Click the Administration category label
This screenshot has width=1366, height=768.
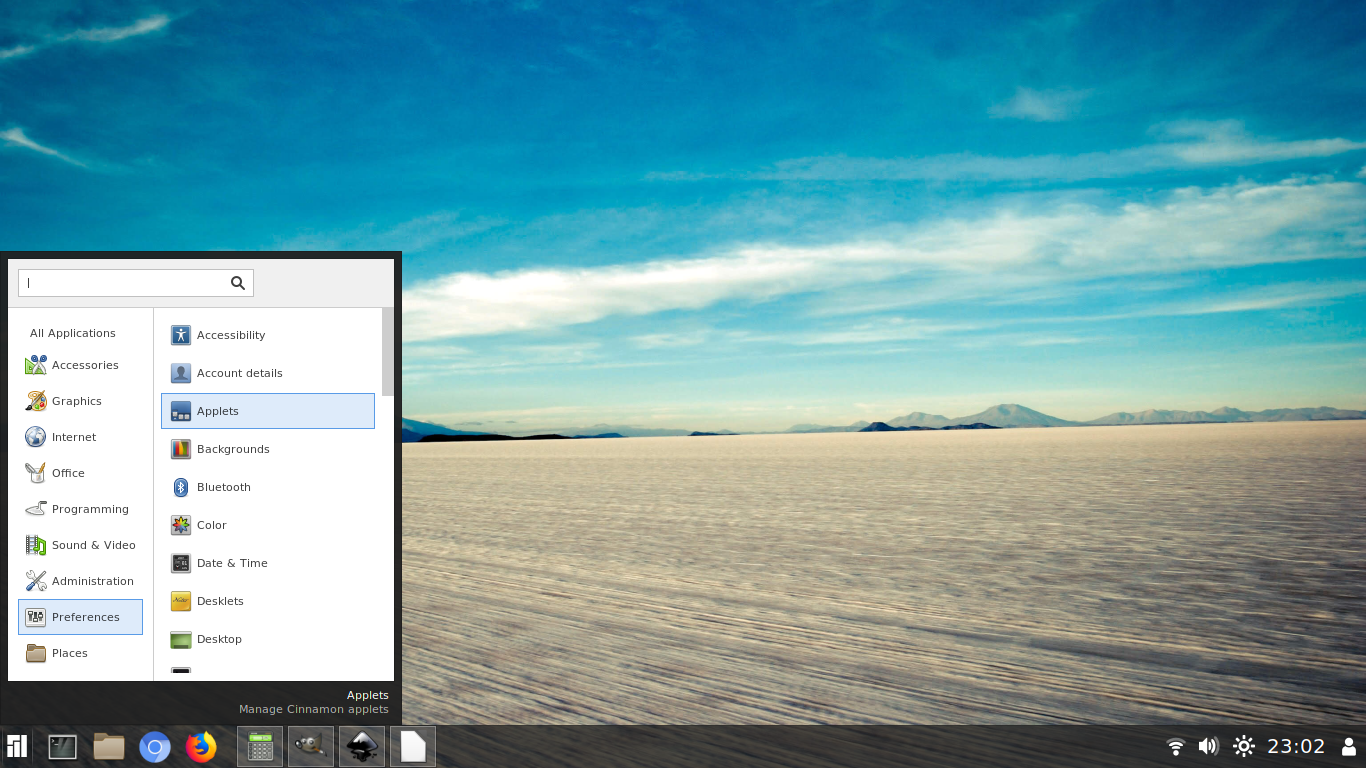[93, 581]
